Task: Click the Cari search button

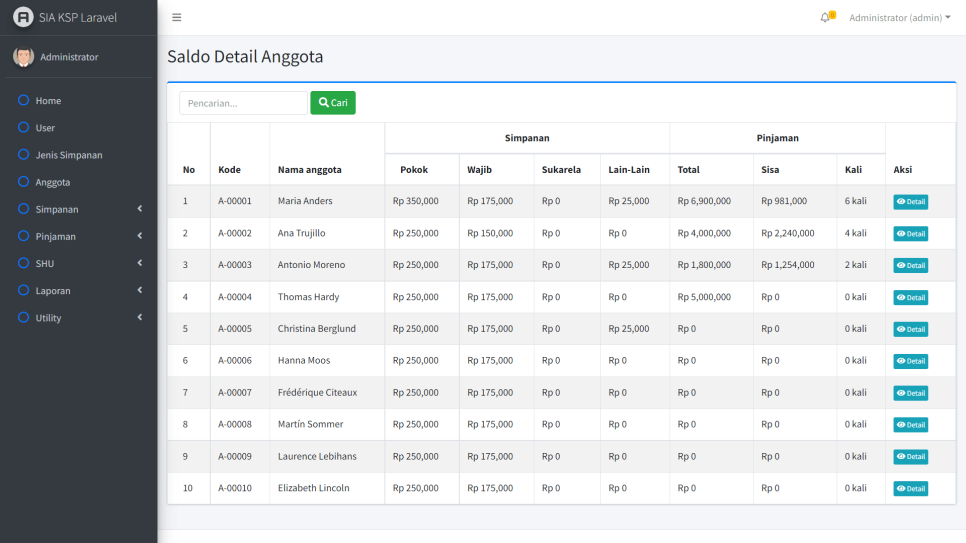Action: tap(333, 103)
